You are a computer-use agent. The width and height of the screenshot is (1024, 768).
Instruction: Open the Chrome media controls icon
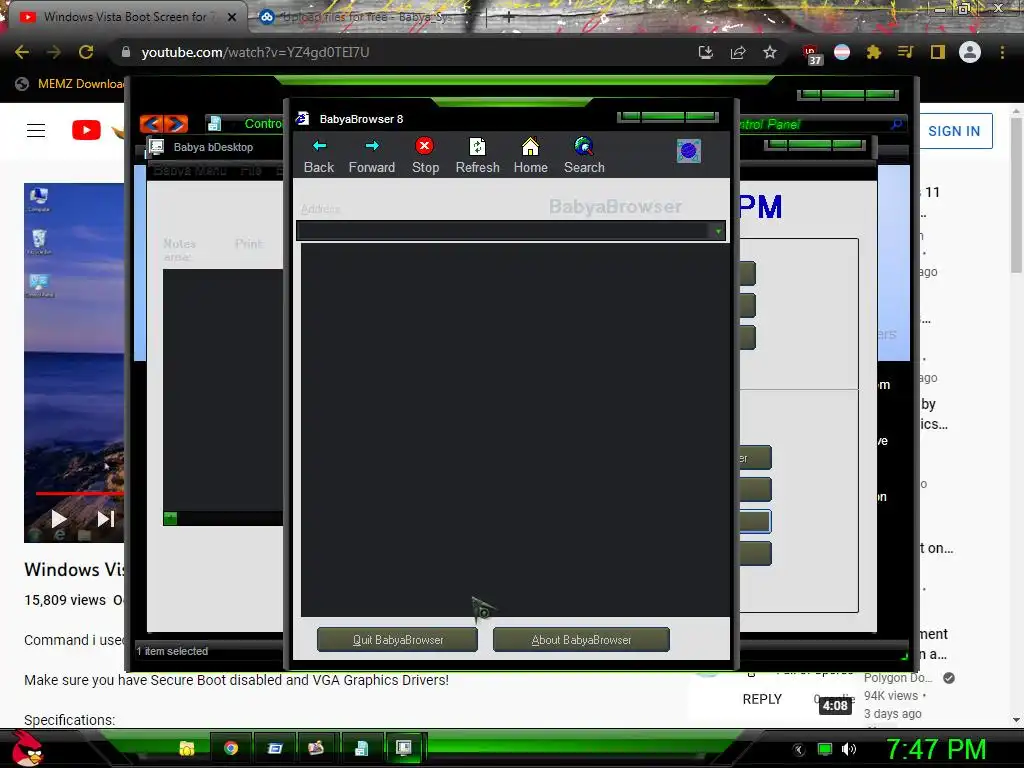(x=905, y=52)
